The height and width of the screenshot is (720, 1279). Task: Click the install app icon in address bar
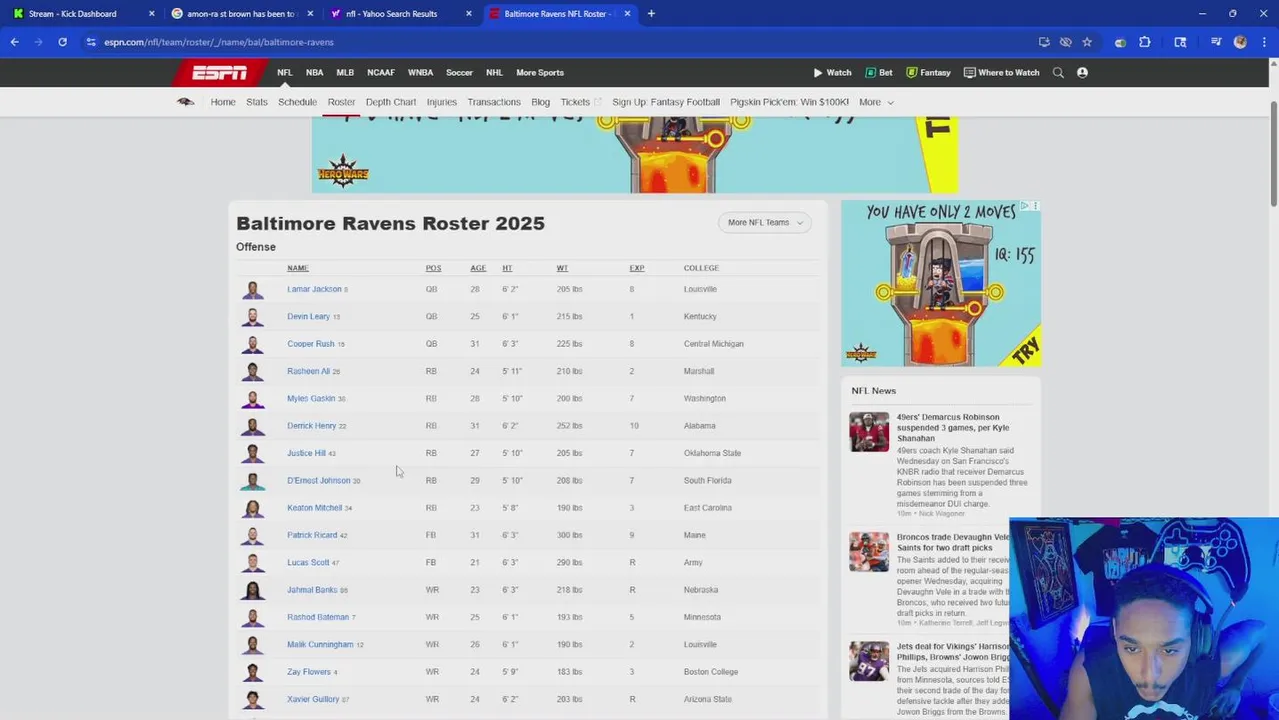pos(1044,42)
